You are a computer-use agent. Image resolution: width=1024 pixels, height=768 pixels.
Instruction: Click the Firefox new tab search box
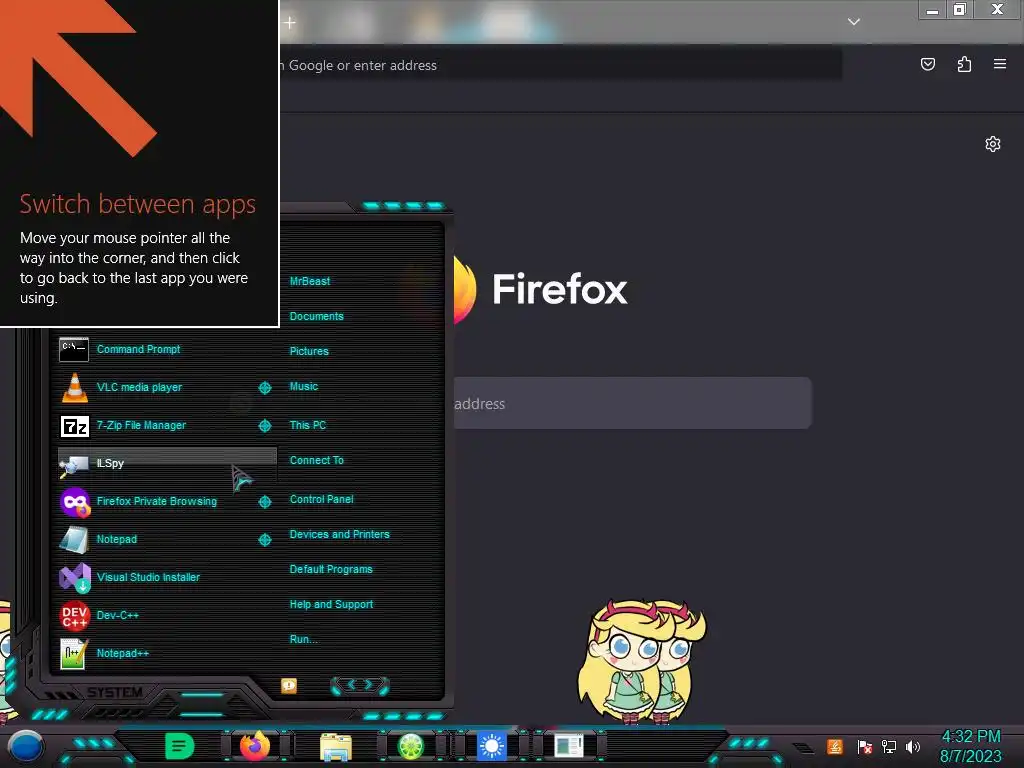coord(633,404)
